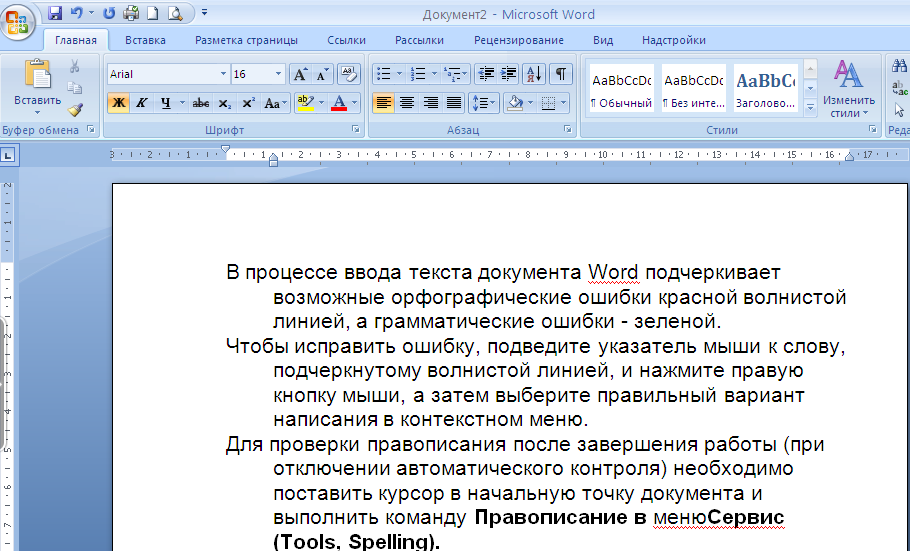Screen dimensions: 910x551
Task: Save the document from the quick access toolbar
Action: coord(55,13)
